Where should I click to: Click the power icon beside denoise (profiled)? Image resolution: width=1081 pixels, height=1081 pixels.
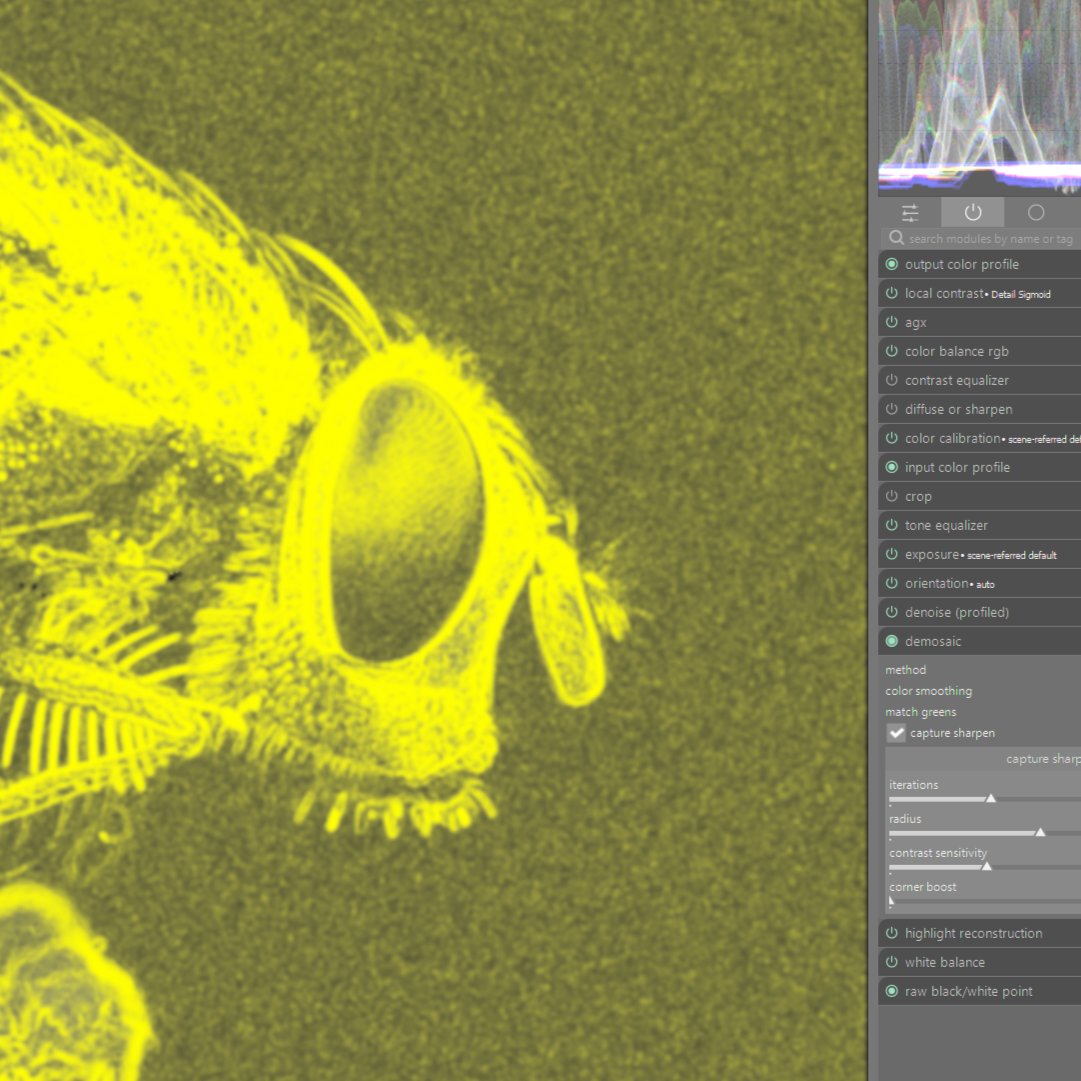point(892,612)
